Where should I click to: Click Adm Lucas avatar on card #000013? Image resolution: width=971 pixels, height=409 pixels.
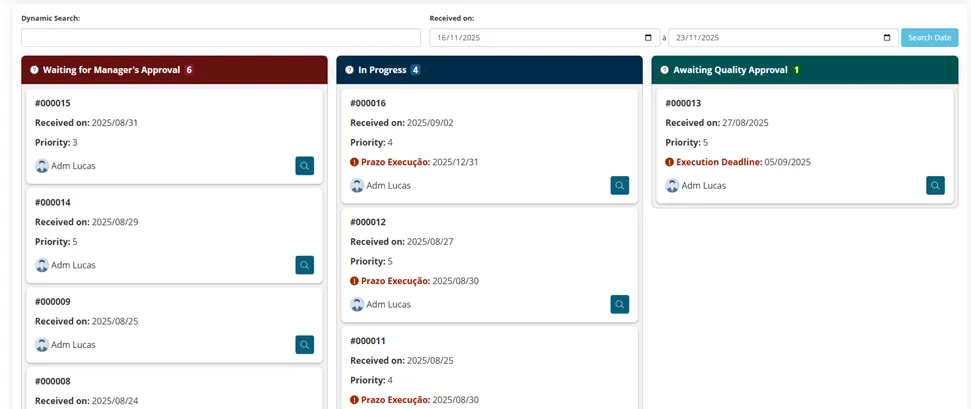coord(672,185)
